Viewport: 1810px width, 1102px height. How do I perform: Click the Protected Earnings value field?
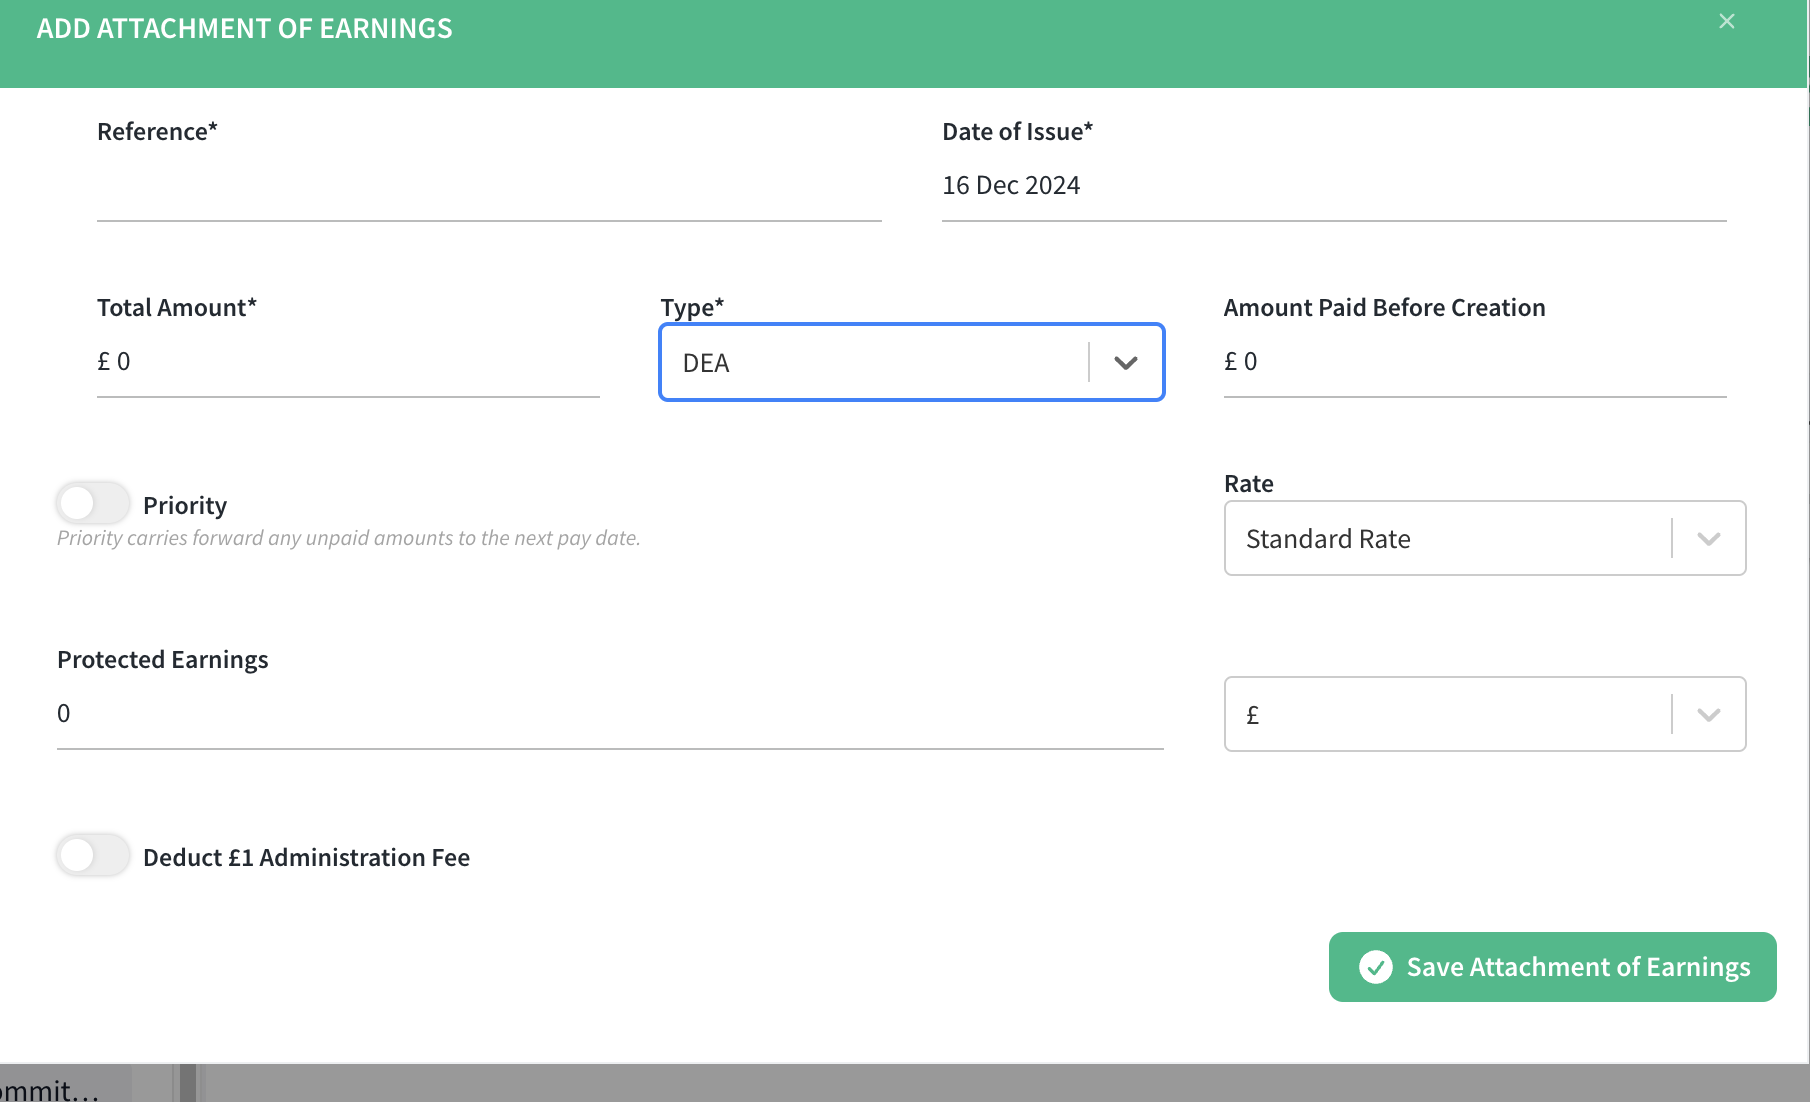[x=610, y=714]
